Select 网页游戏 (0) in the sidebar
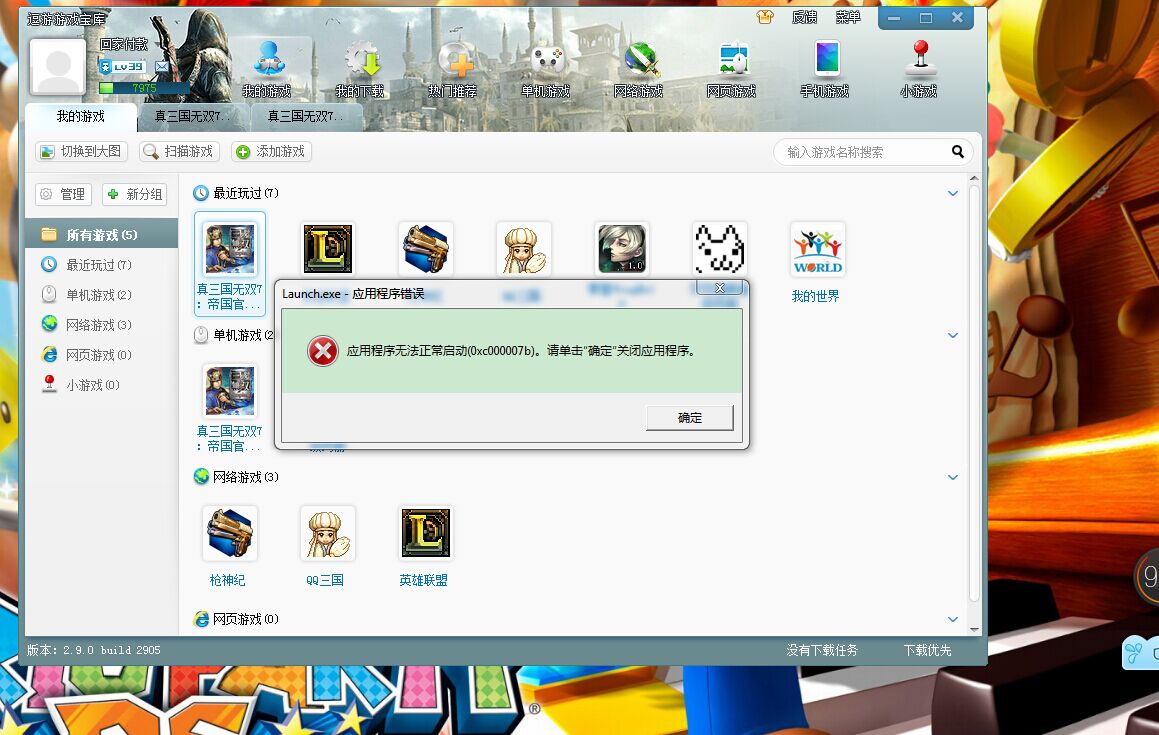Image resolution: width=1159 pixels, height=735 pixels. pyautogui.click(x=101, y=355)
